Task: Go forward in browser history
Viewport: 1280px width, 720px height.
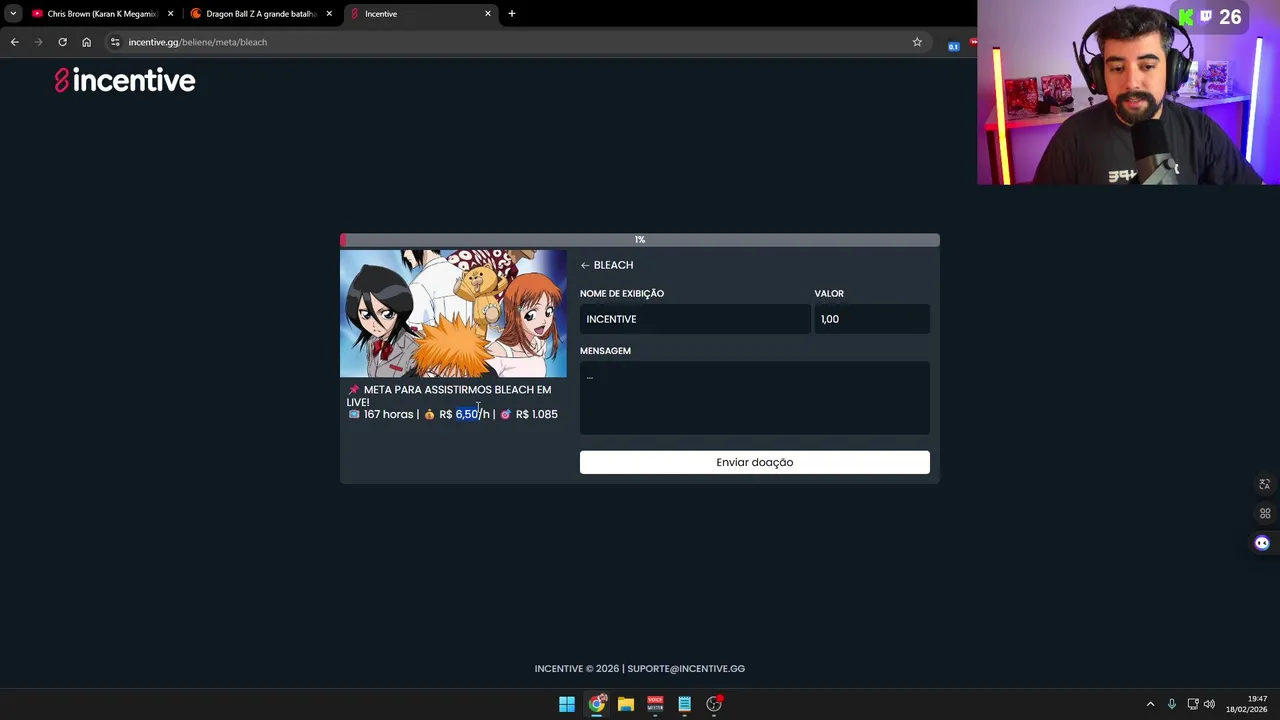Action: 39,42
